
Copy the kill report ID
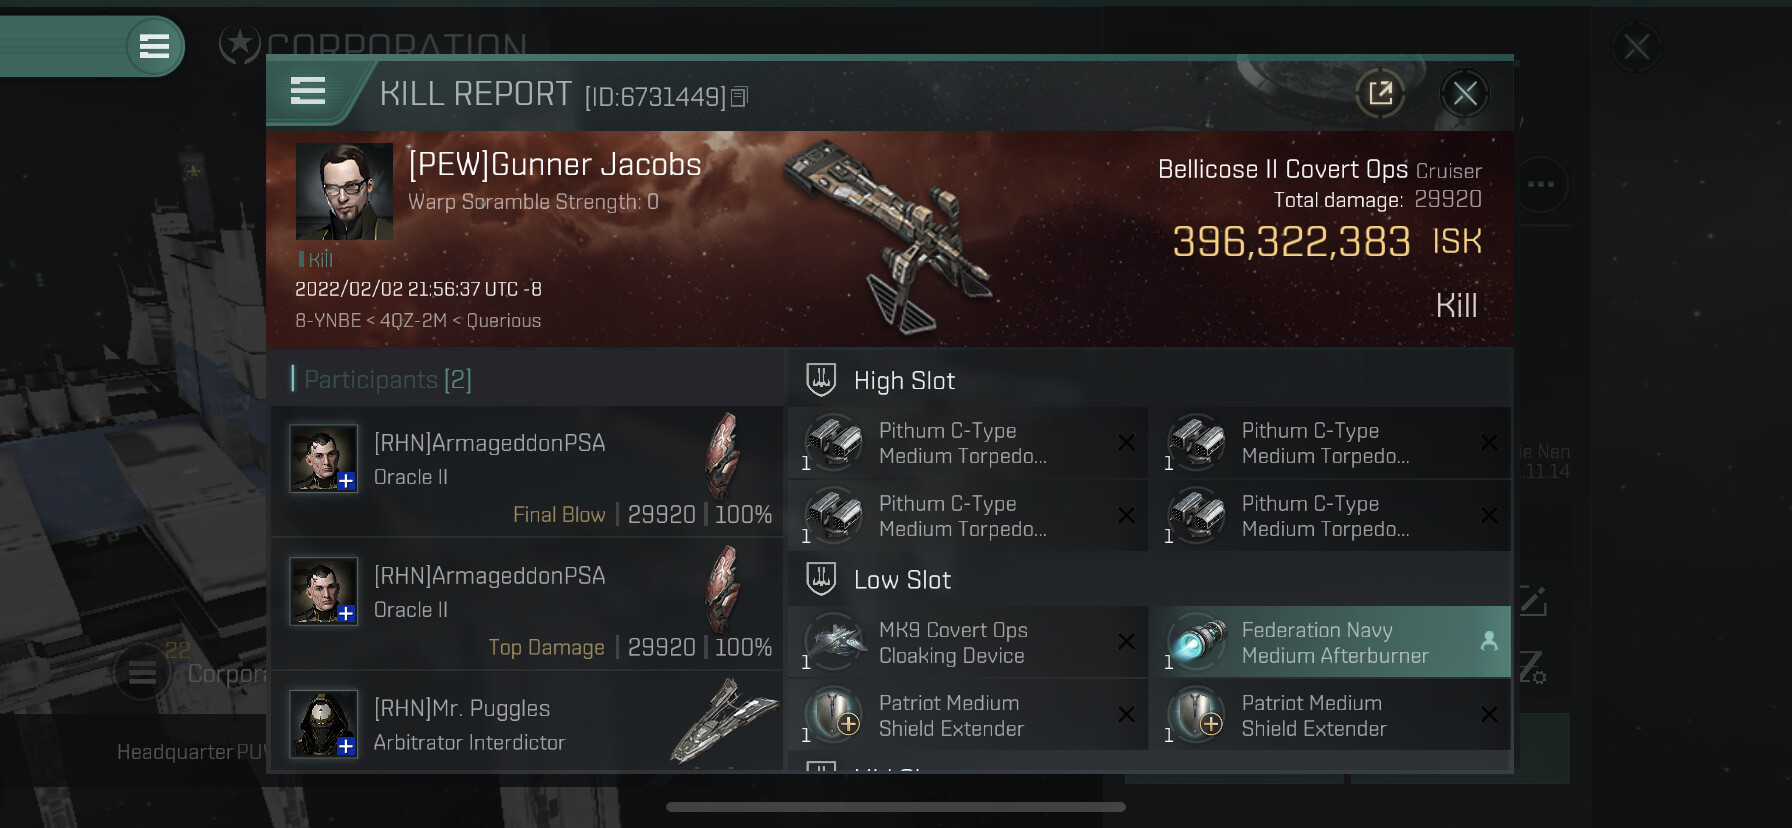coord(739,96)
